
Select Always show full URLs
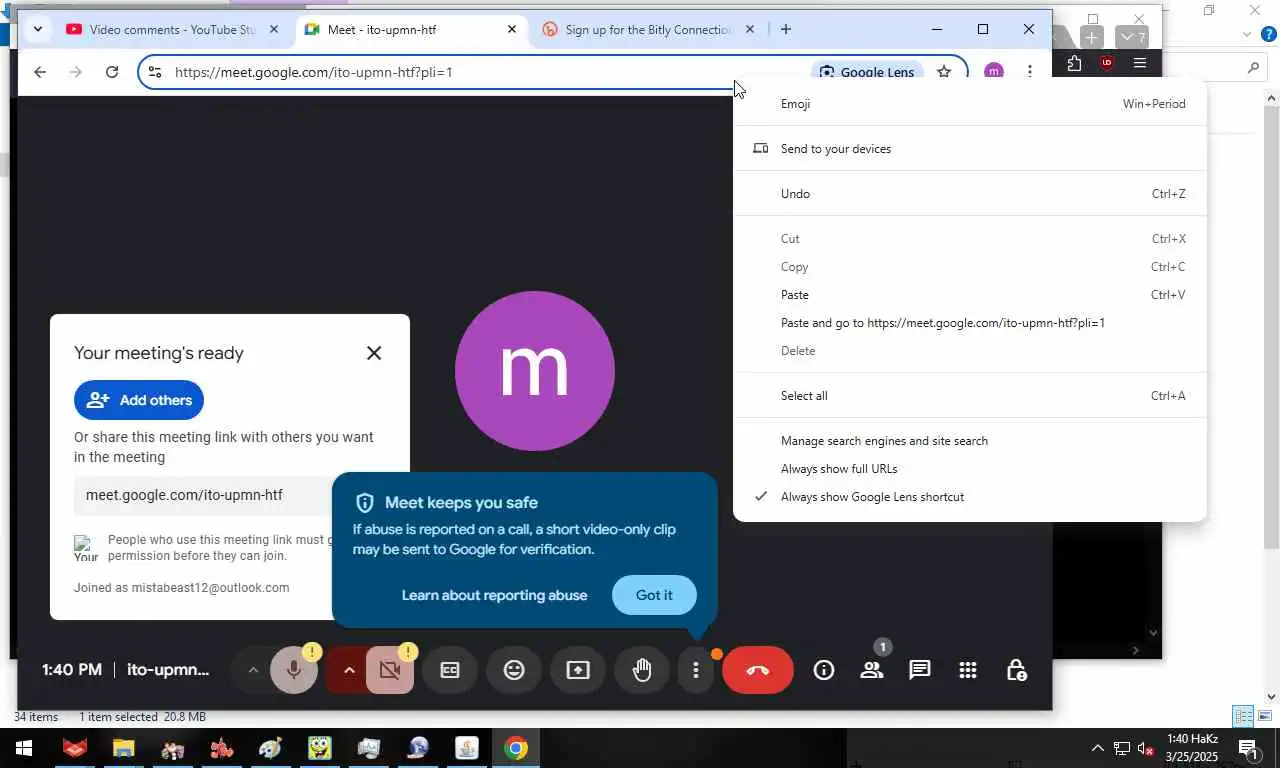[x=970, y=469]
